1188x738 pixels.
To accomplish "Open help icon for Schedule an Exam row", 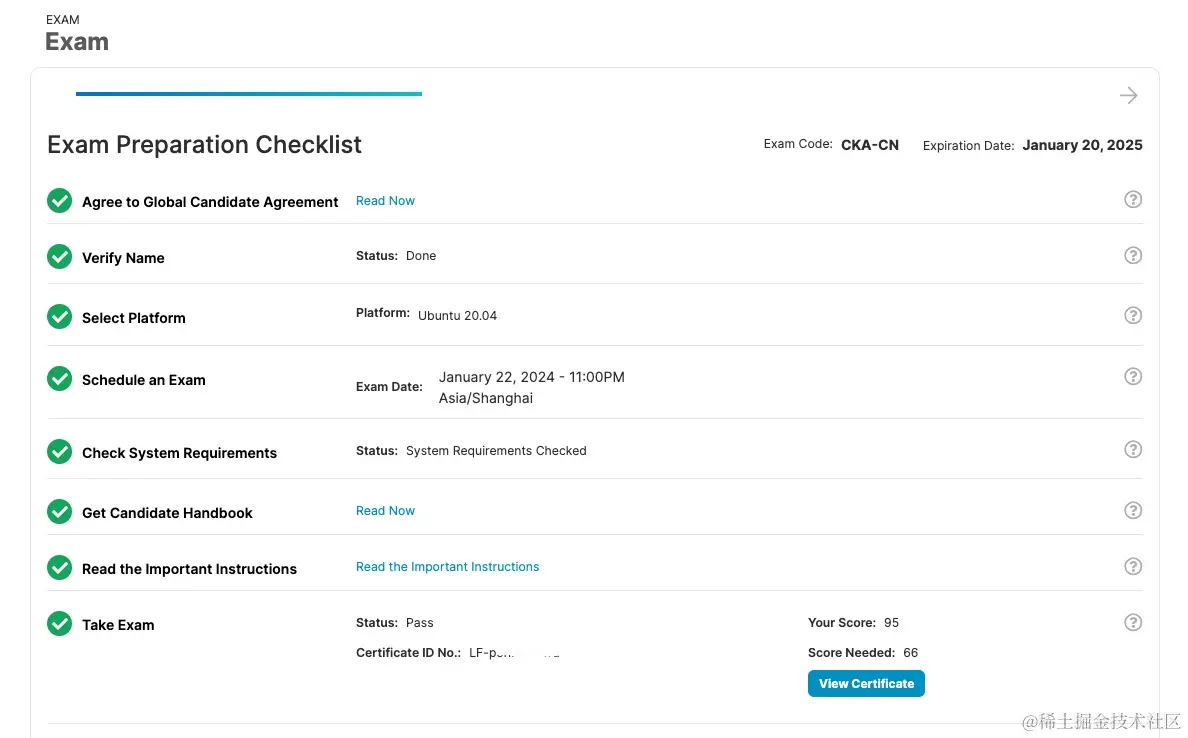I will tap(1133, 377).
